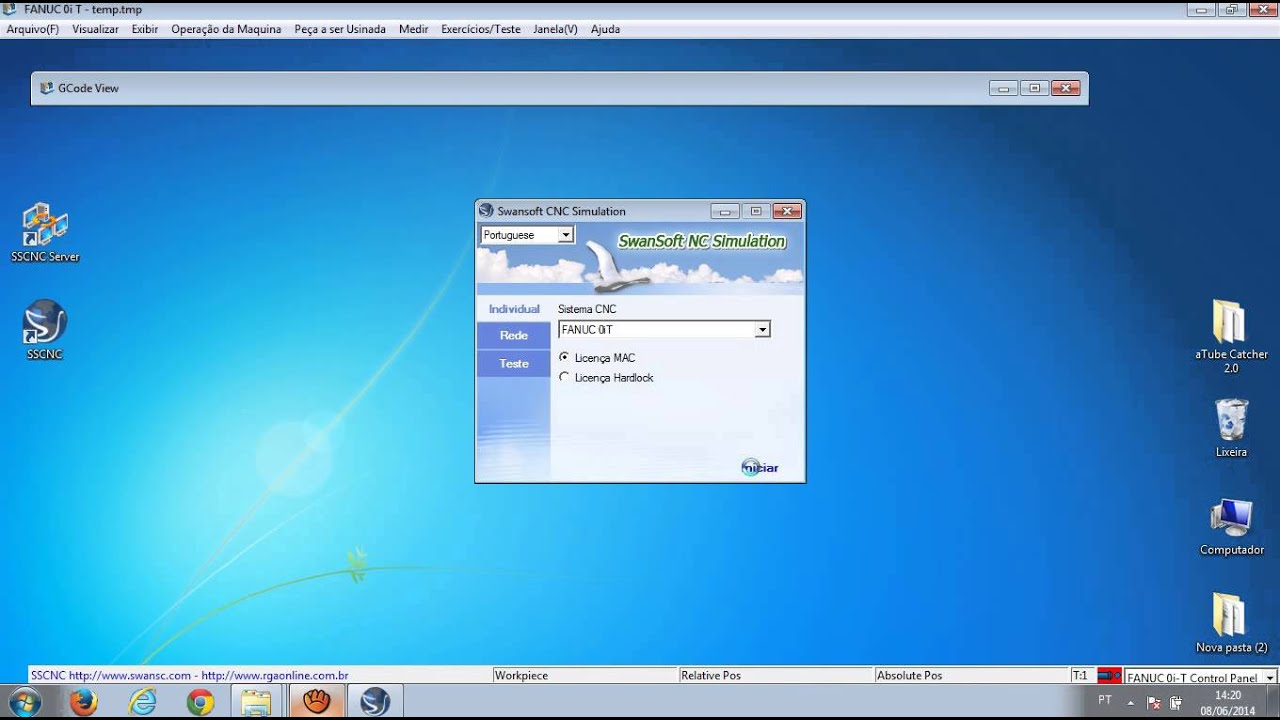Open the aTube Catcher 2.0 folder icon
This screenshot has height=720, width=1280.
[x=1231, y=336]
